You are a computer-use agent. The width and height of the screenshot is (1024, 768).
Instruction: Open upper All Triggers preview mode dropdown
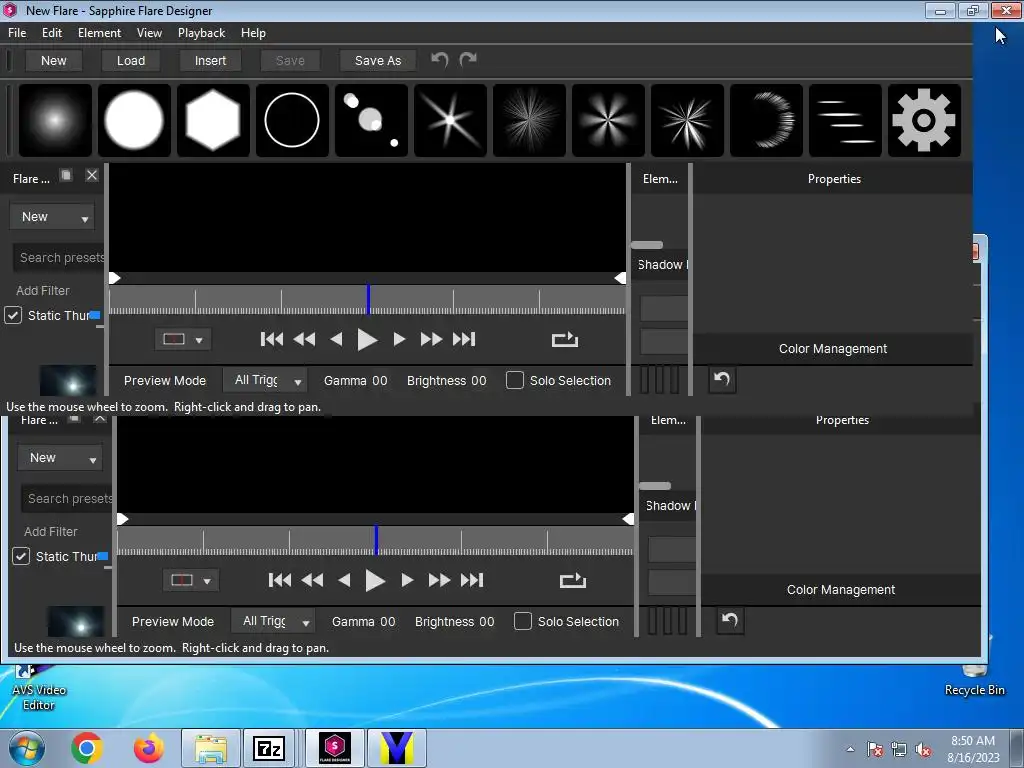[x=265, y=380]
